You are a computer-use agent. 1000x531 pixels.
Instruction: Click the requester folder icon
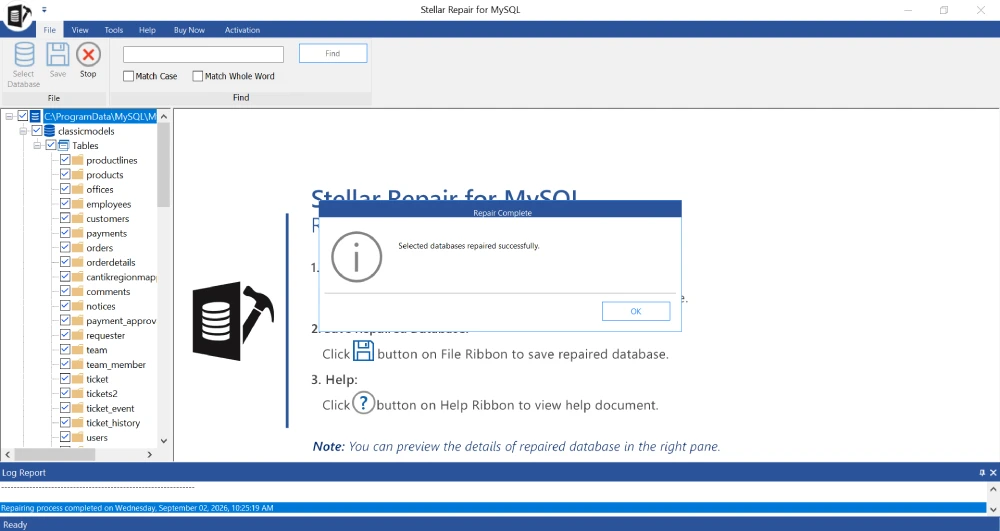click(78, 335)
